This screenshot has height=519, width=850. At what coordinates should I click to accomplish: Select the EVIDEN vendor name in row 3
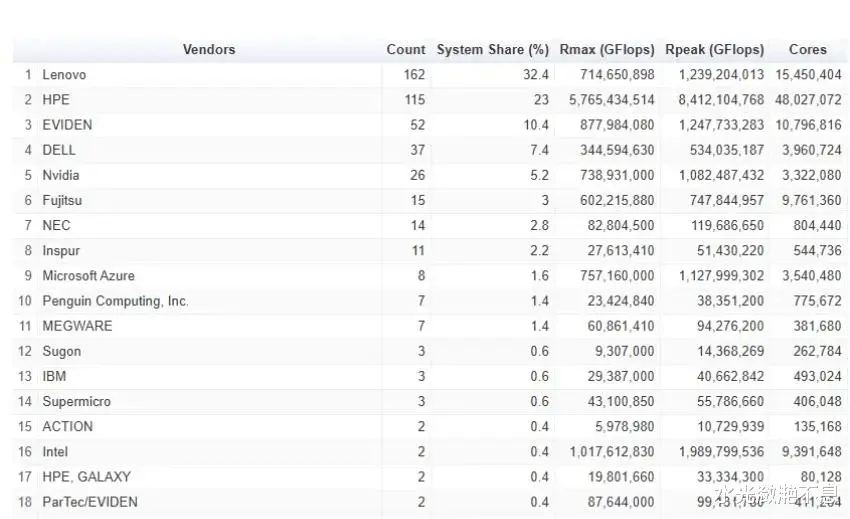click(x=67, y=125)
